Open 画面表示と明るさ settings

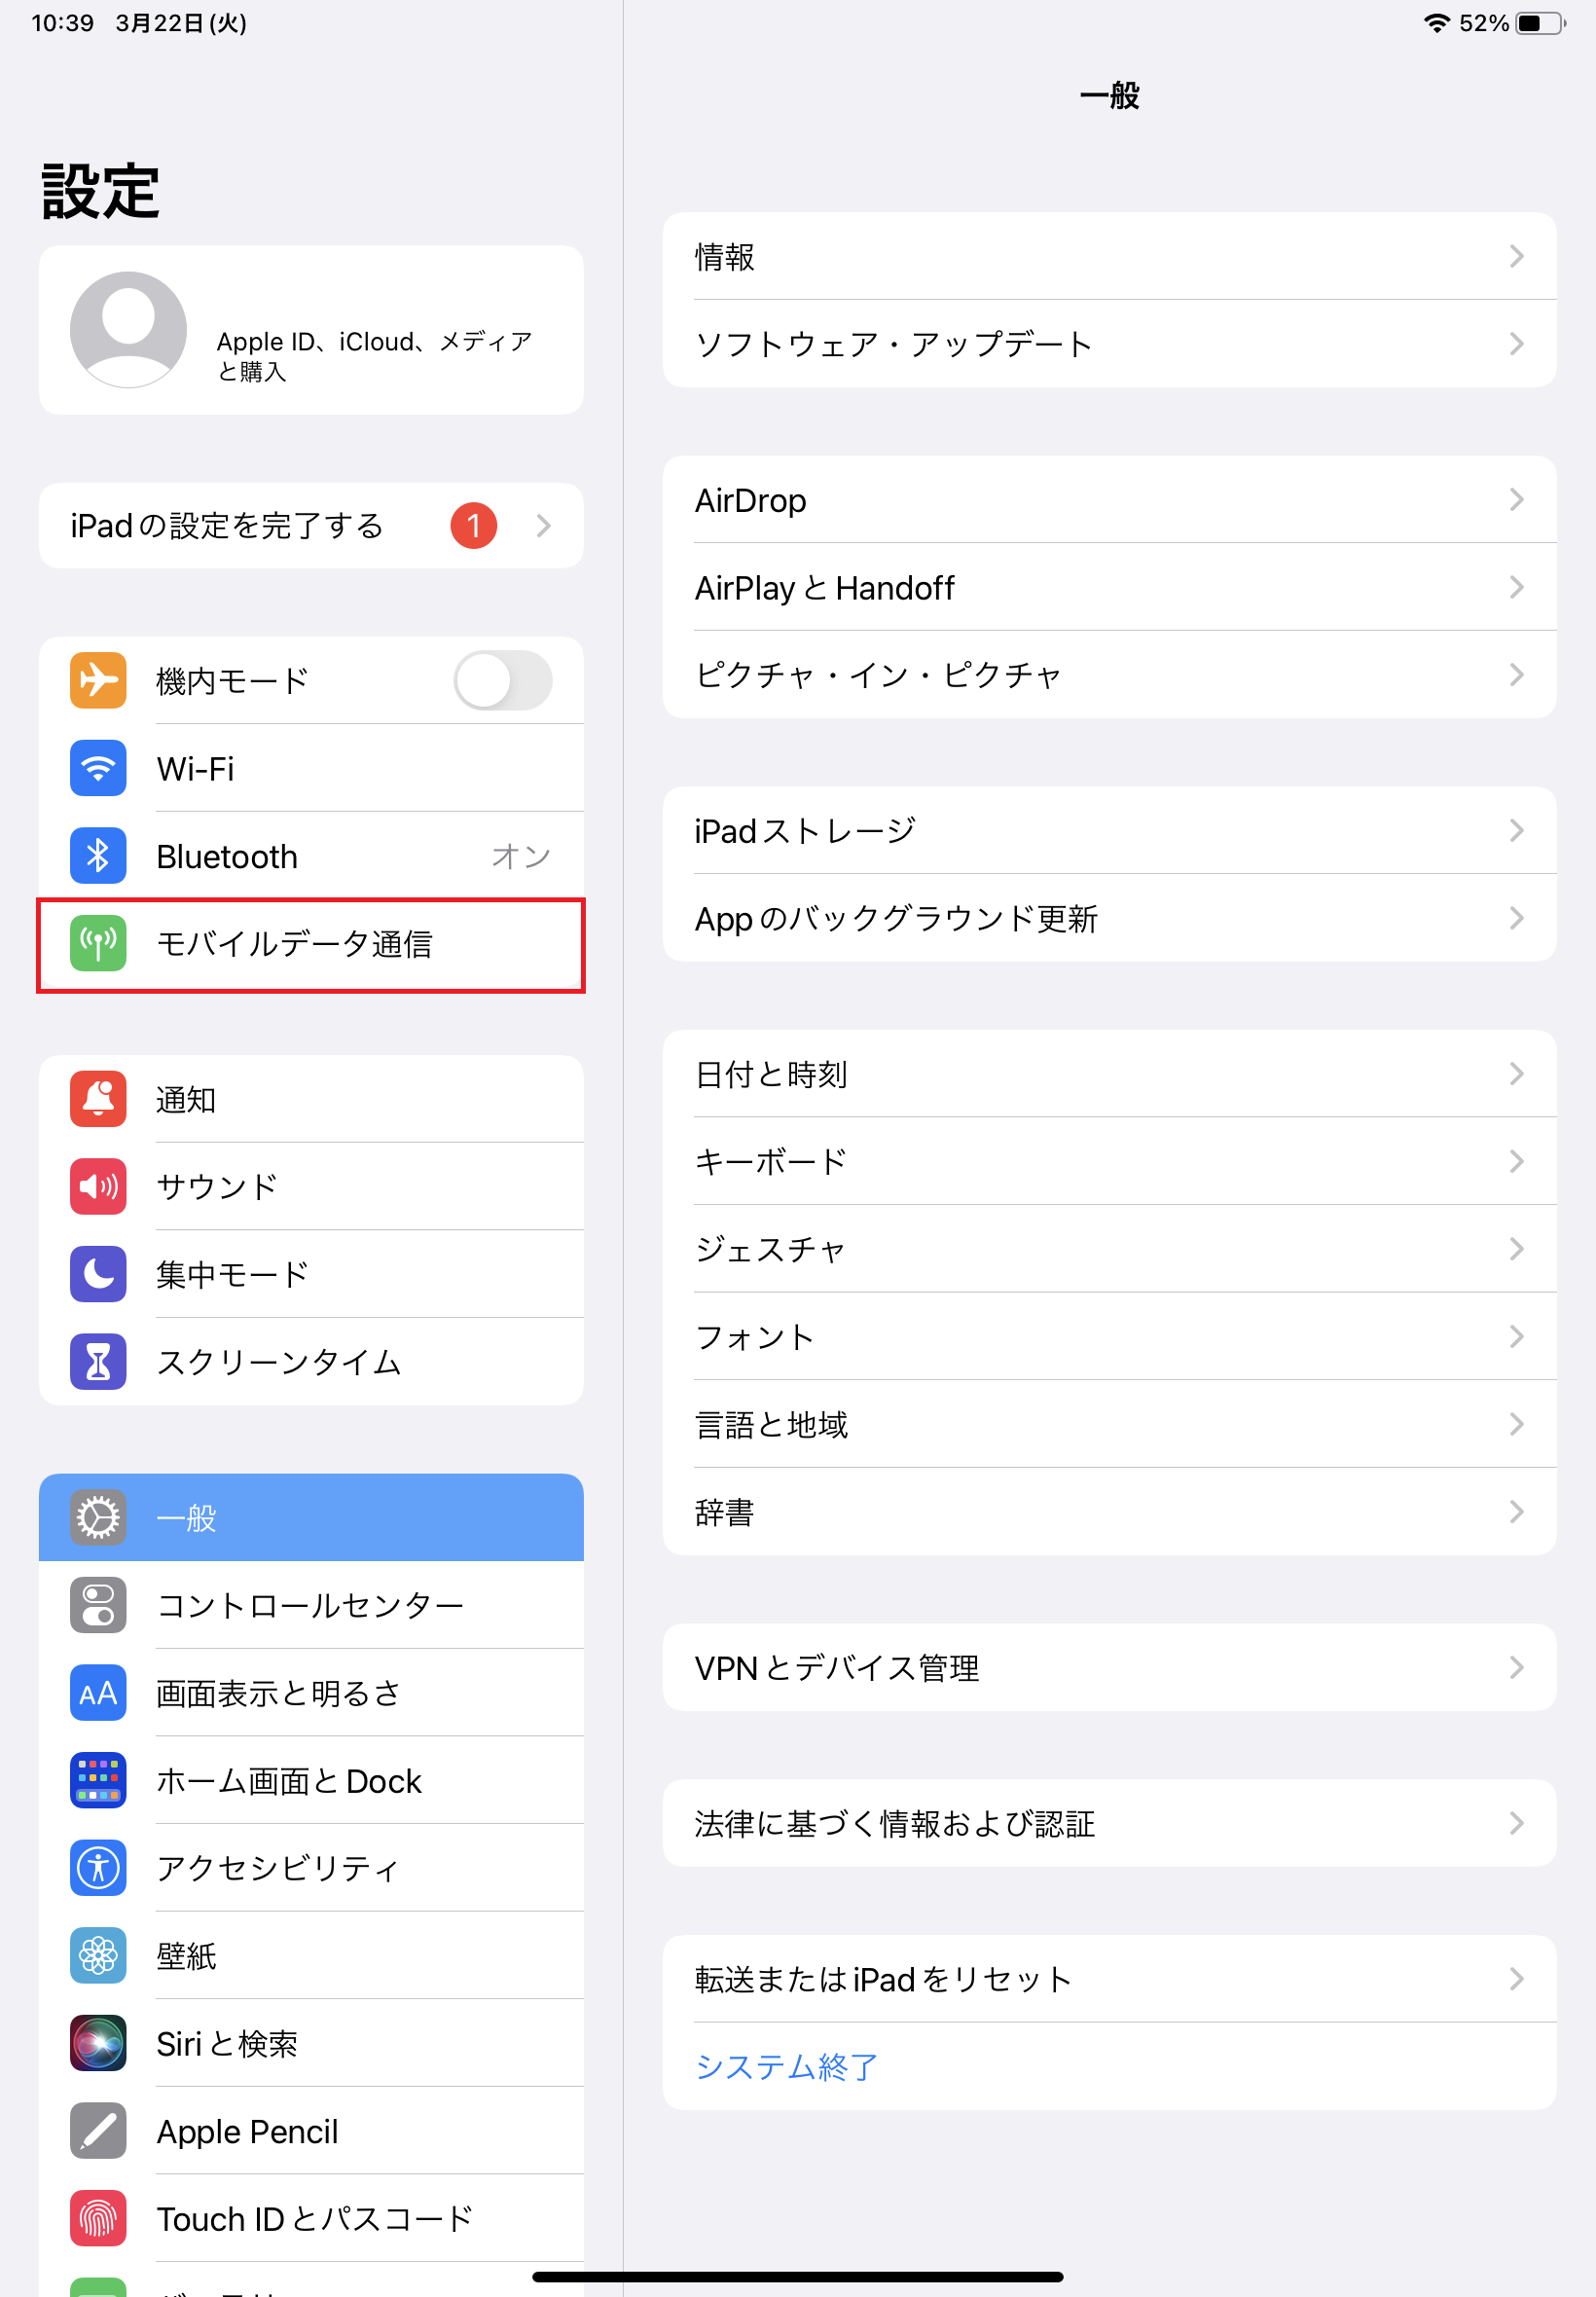point(311,1693)
